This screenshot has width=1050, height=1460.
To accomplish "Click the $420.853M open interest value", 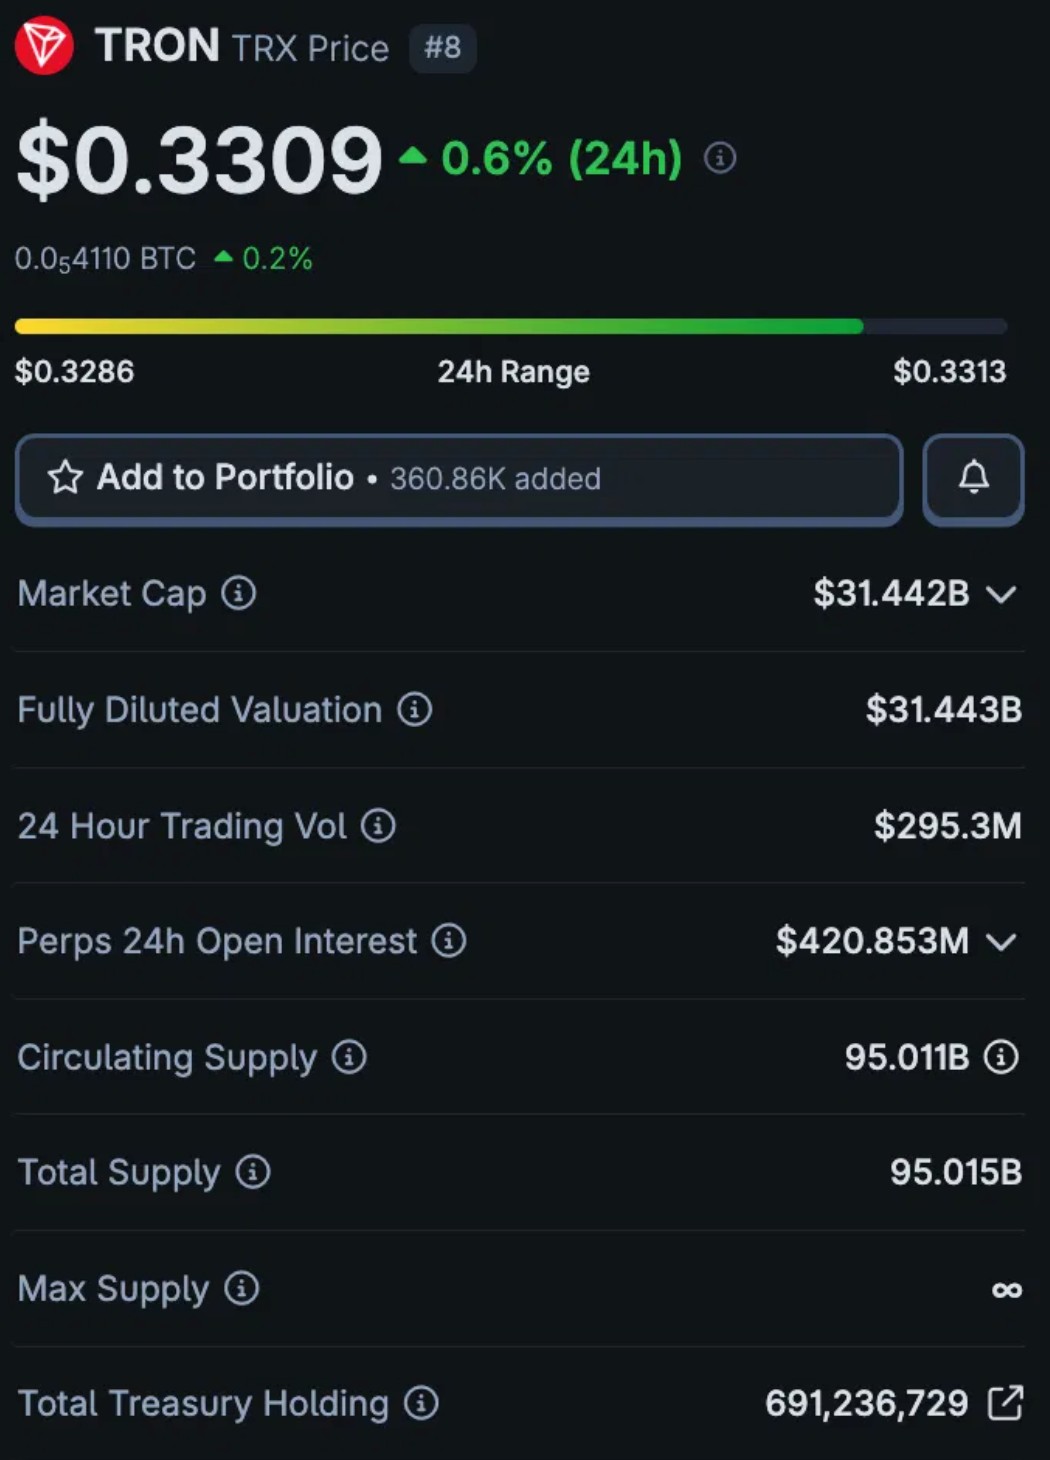I will 872,940.
